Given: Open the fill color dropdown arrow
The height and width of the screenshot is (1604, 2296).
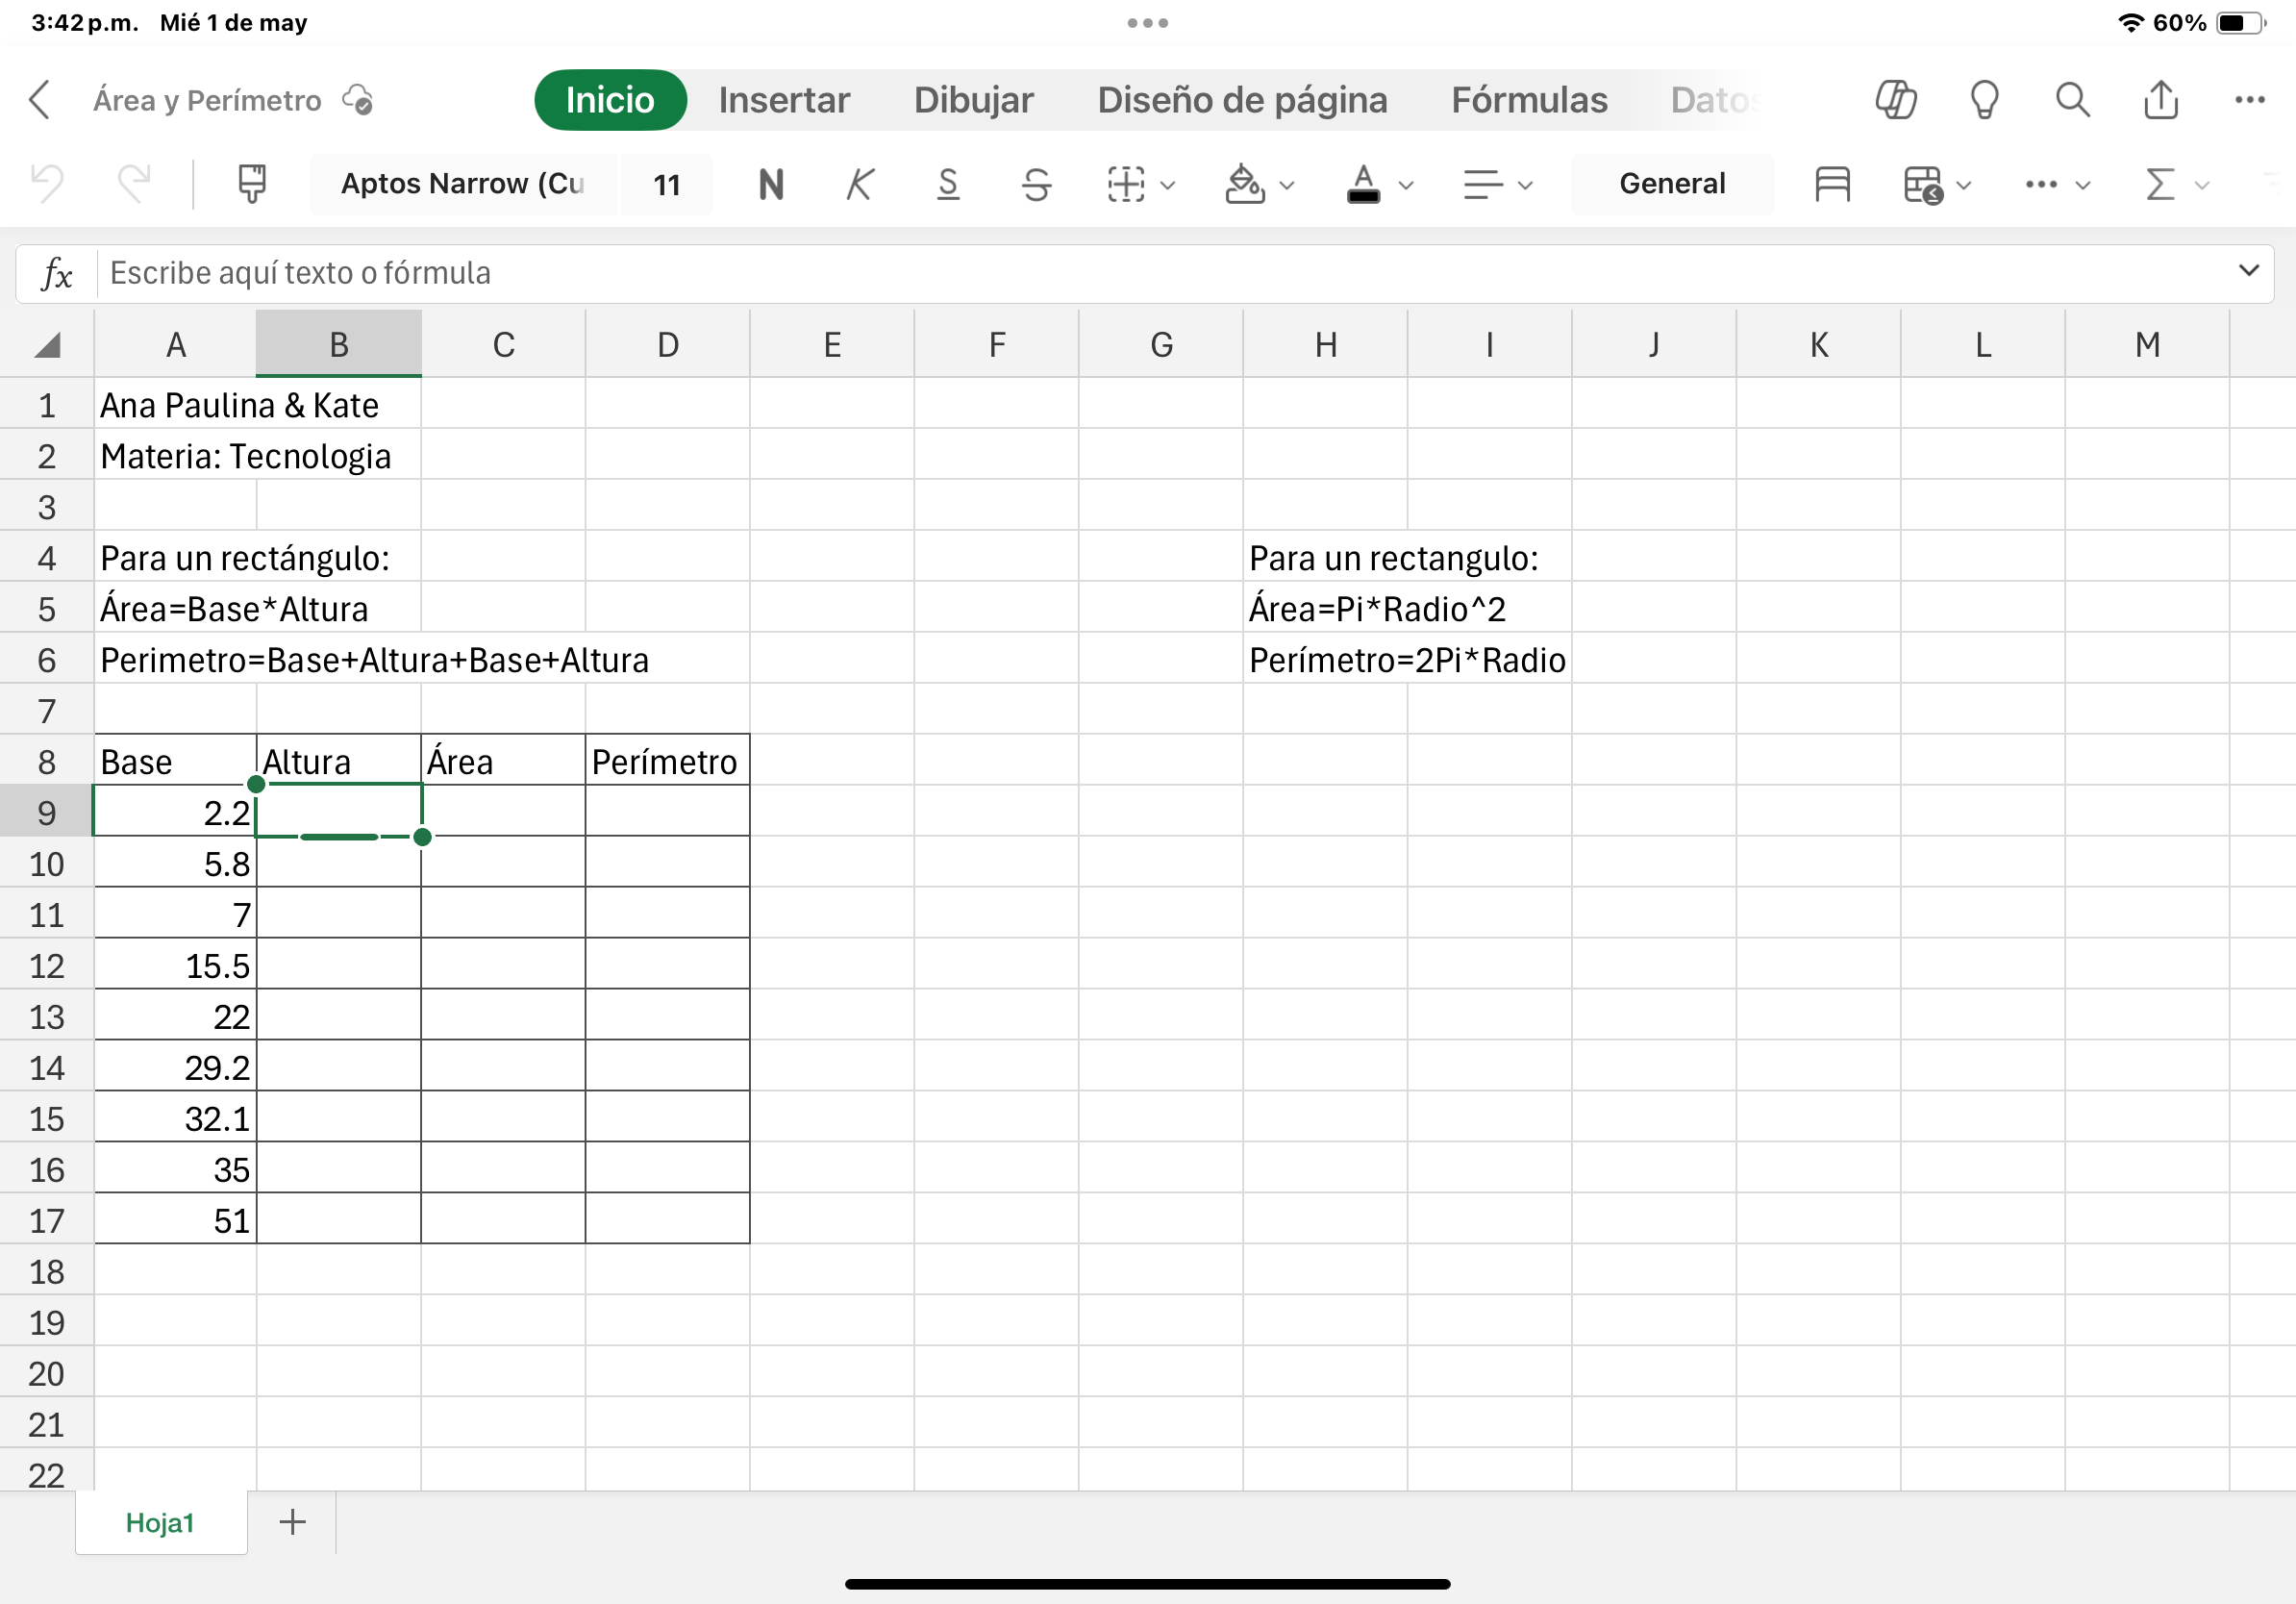Looking at the screenshot, I should 1287,185.
